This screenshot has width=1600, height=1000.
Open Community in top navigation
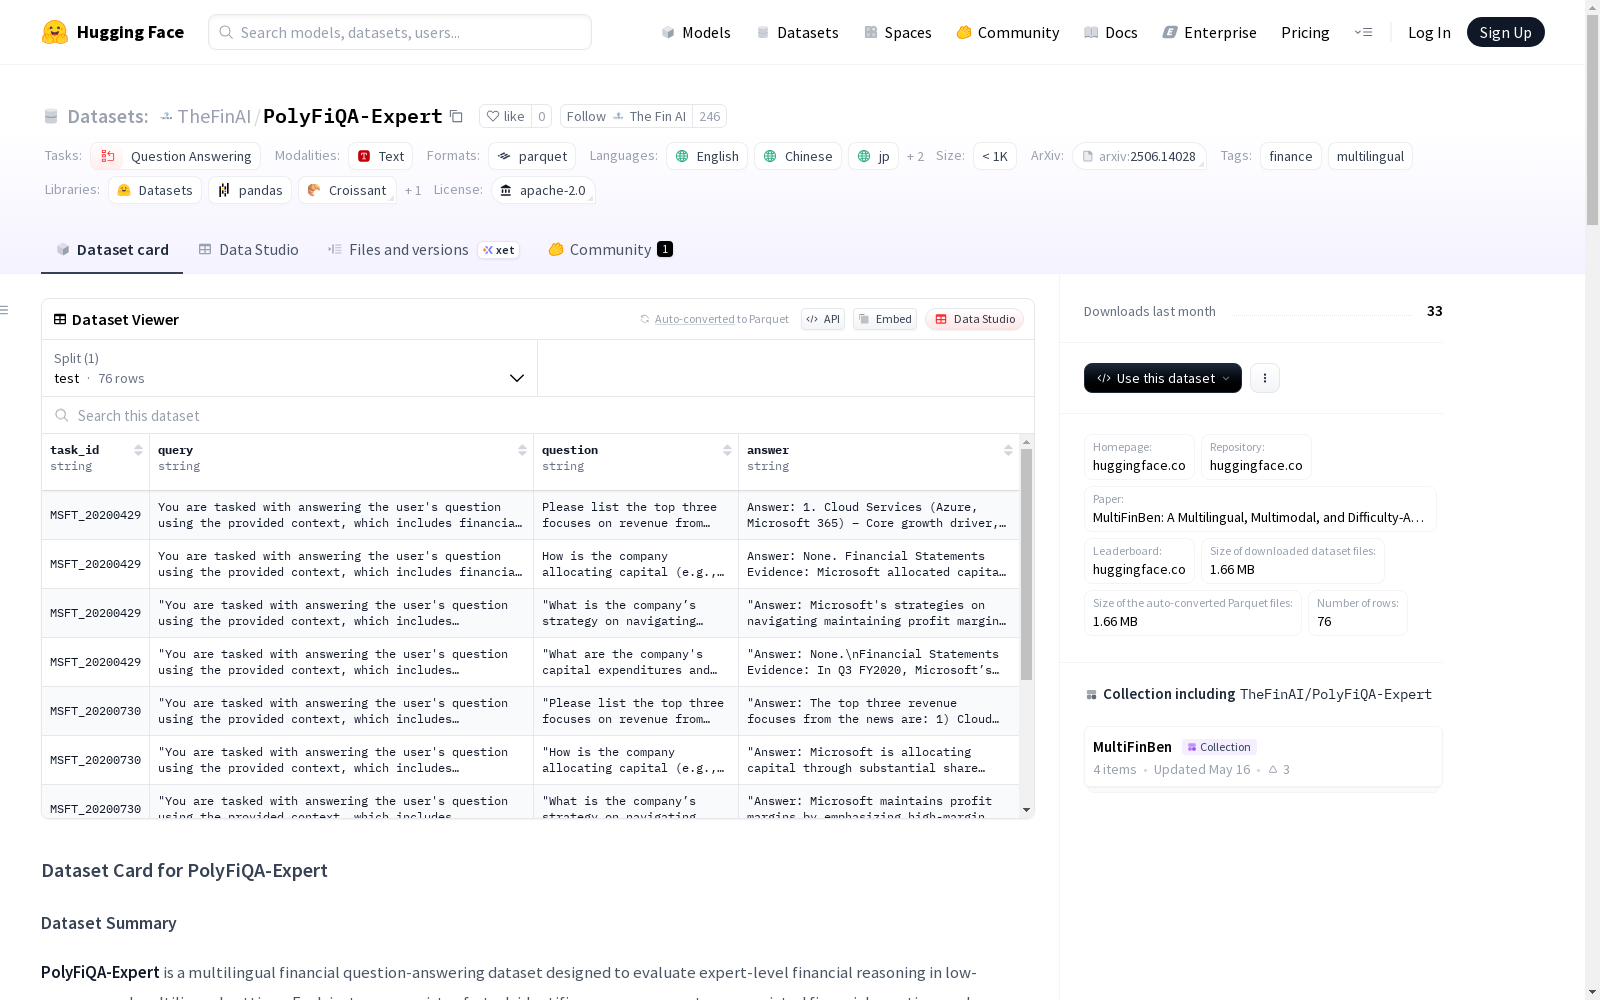1007,32
